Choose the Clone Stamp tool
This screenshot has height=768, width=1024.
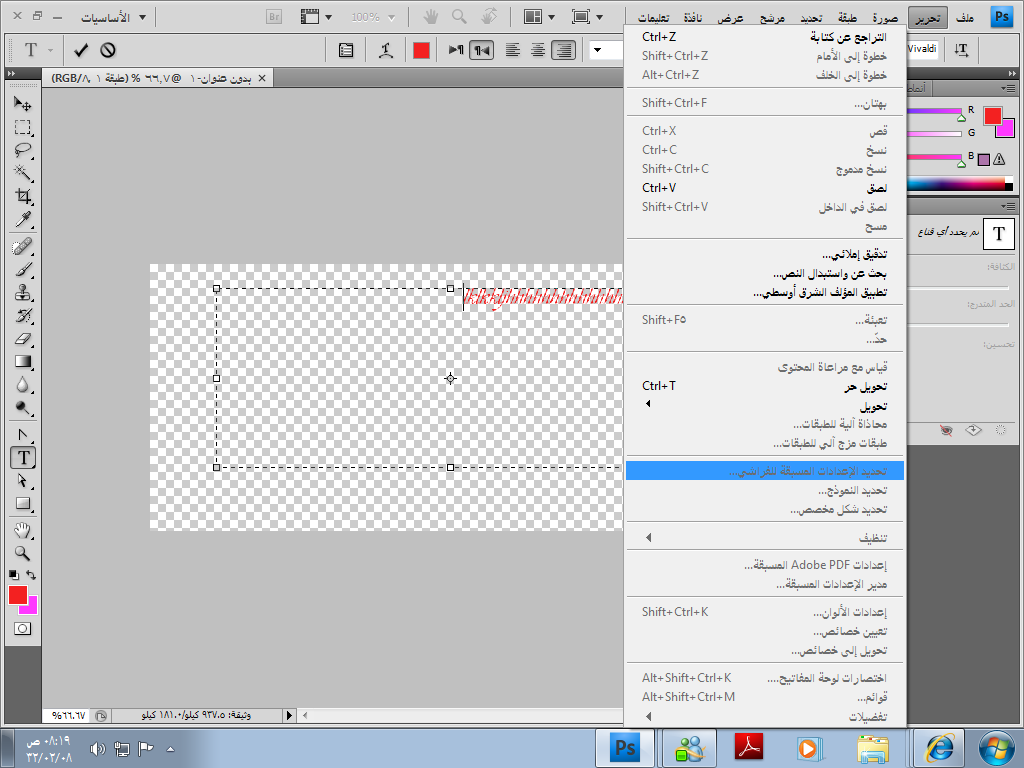(x=22, y=292)
